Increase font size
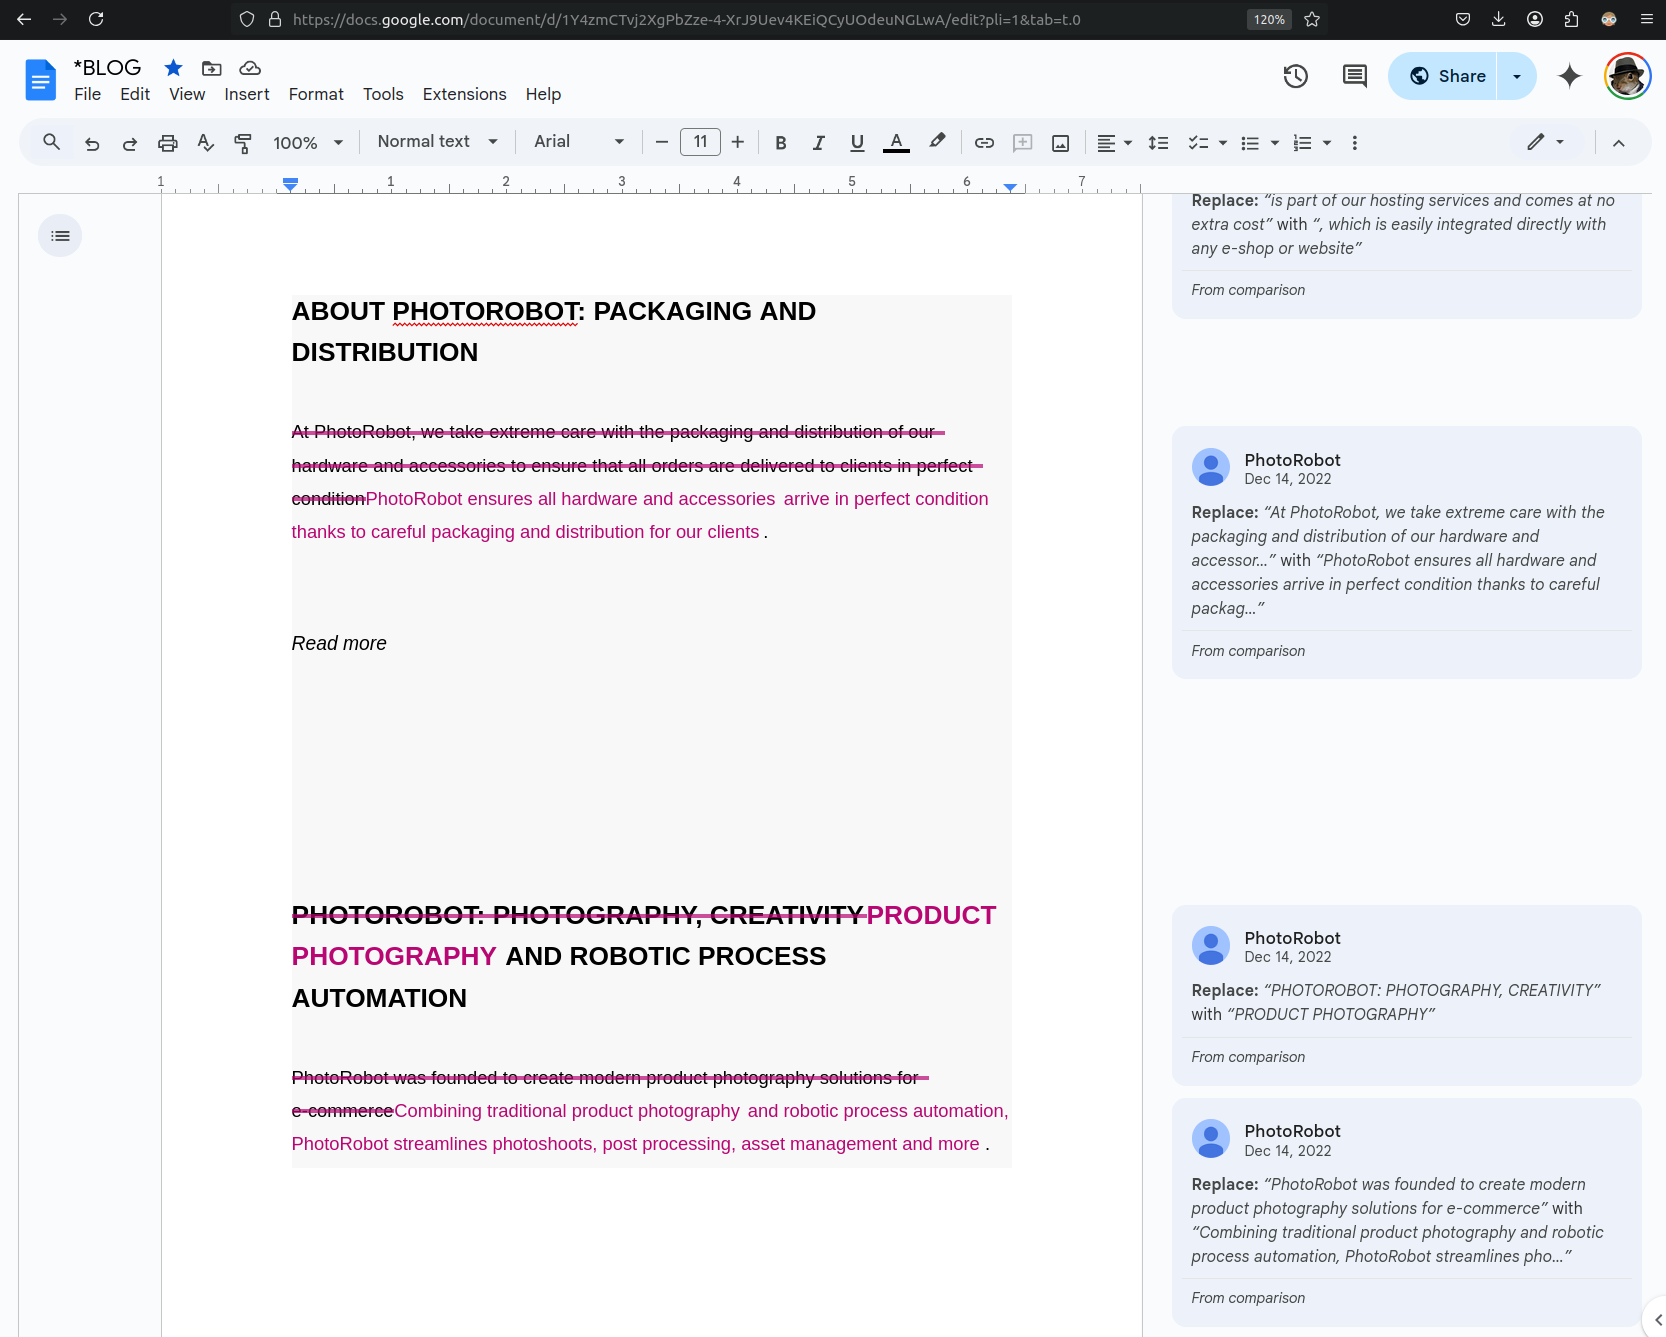1666x1337 pixels. point(738,142)
